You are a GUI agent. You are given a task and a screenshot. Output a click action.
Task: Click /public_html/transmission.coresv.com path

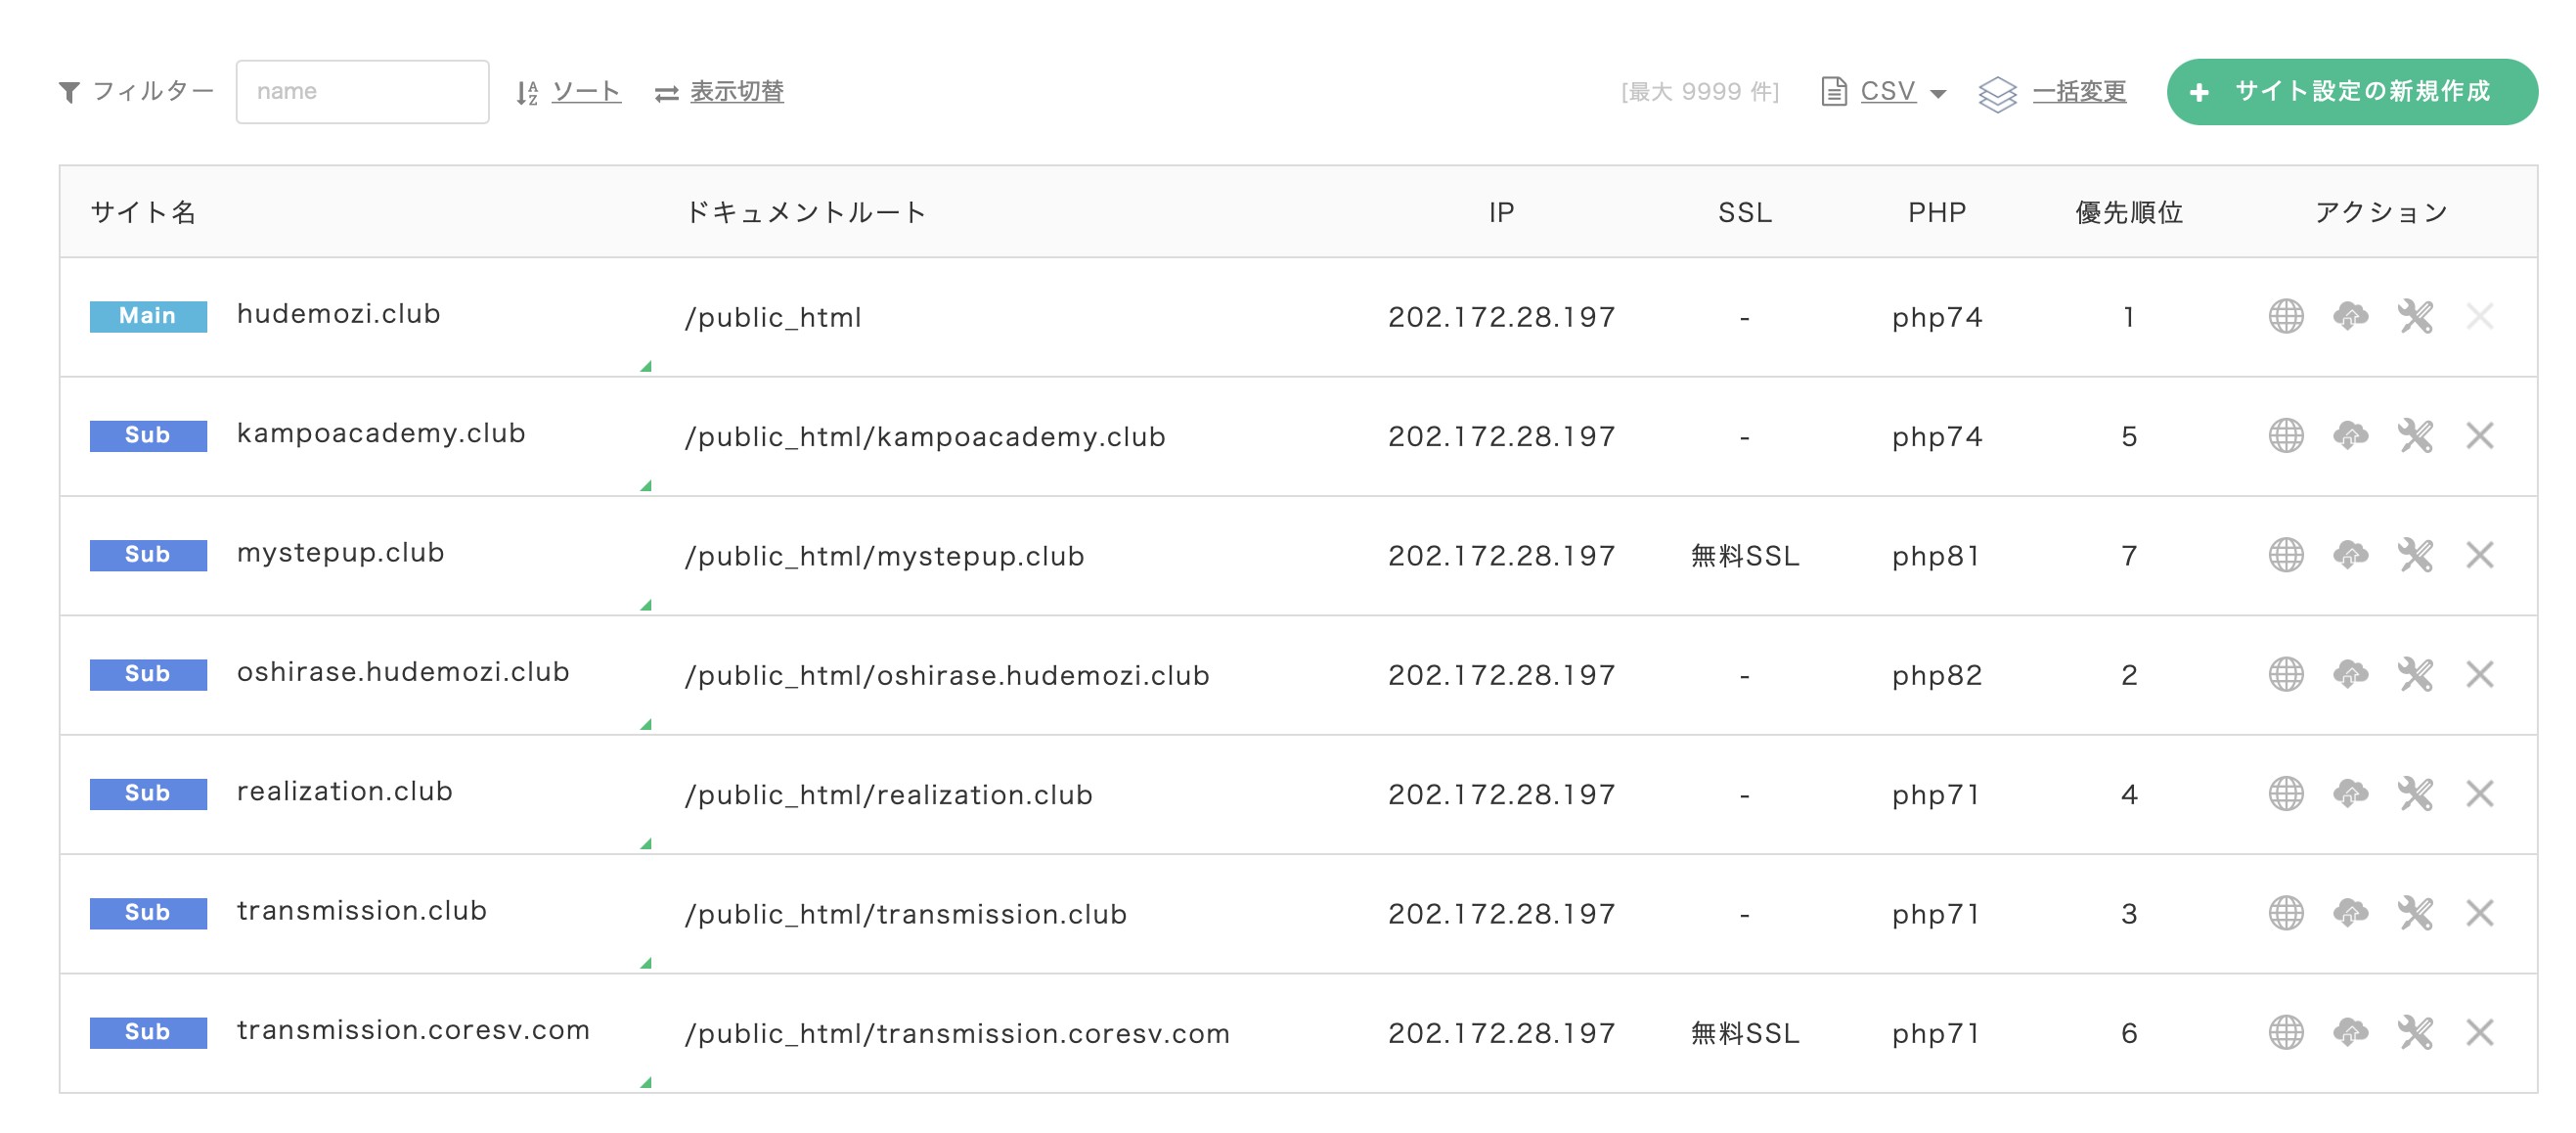pos(957,1034)
